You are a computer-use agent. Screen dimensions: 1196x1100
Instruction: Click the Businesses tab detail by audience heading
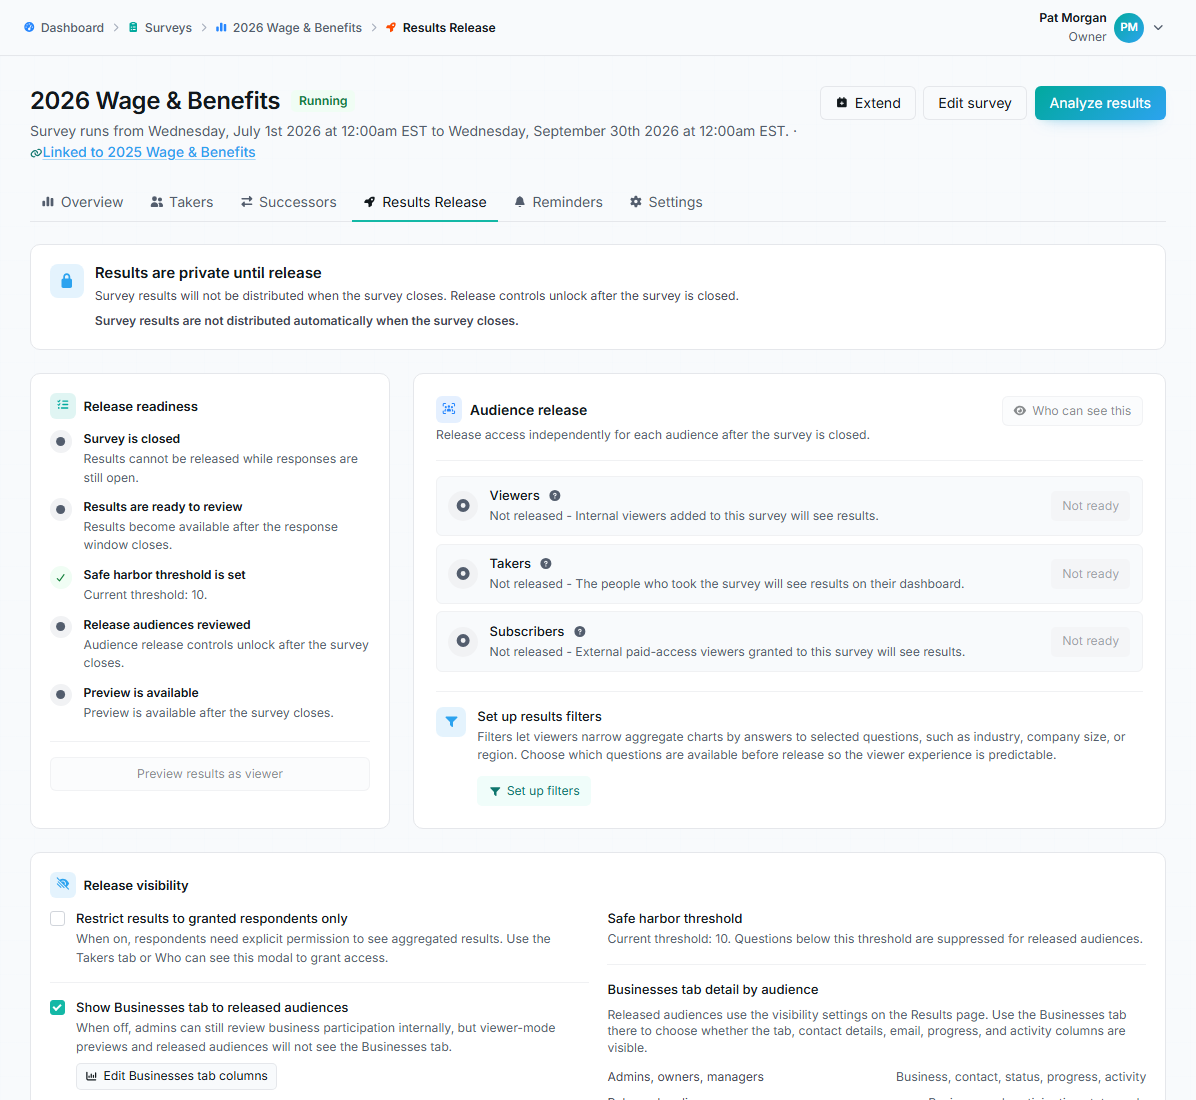point(712,989)
